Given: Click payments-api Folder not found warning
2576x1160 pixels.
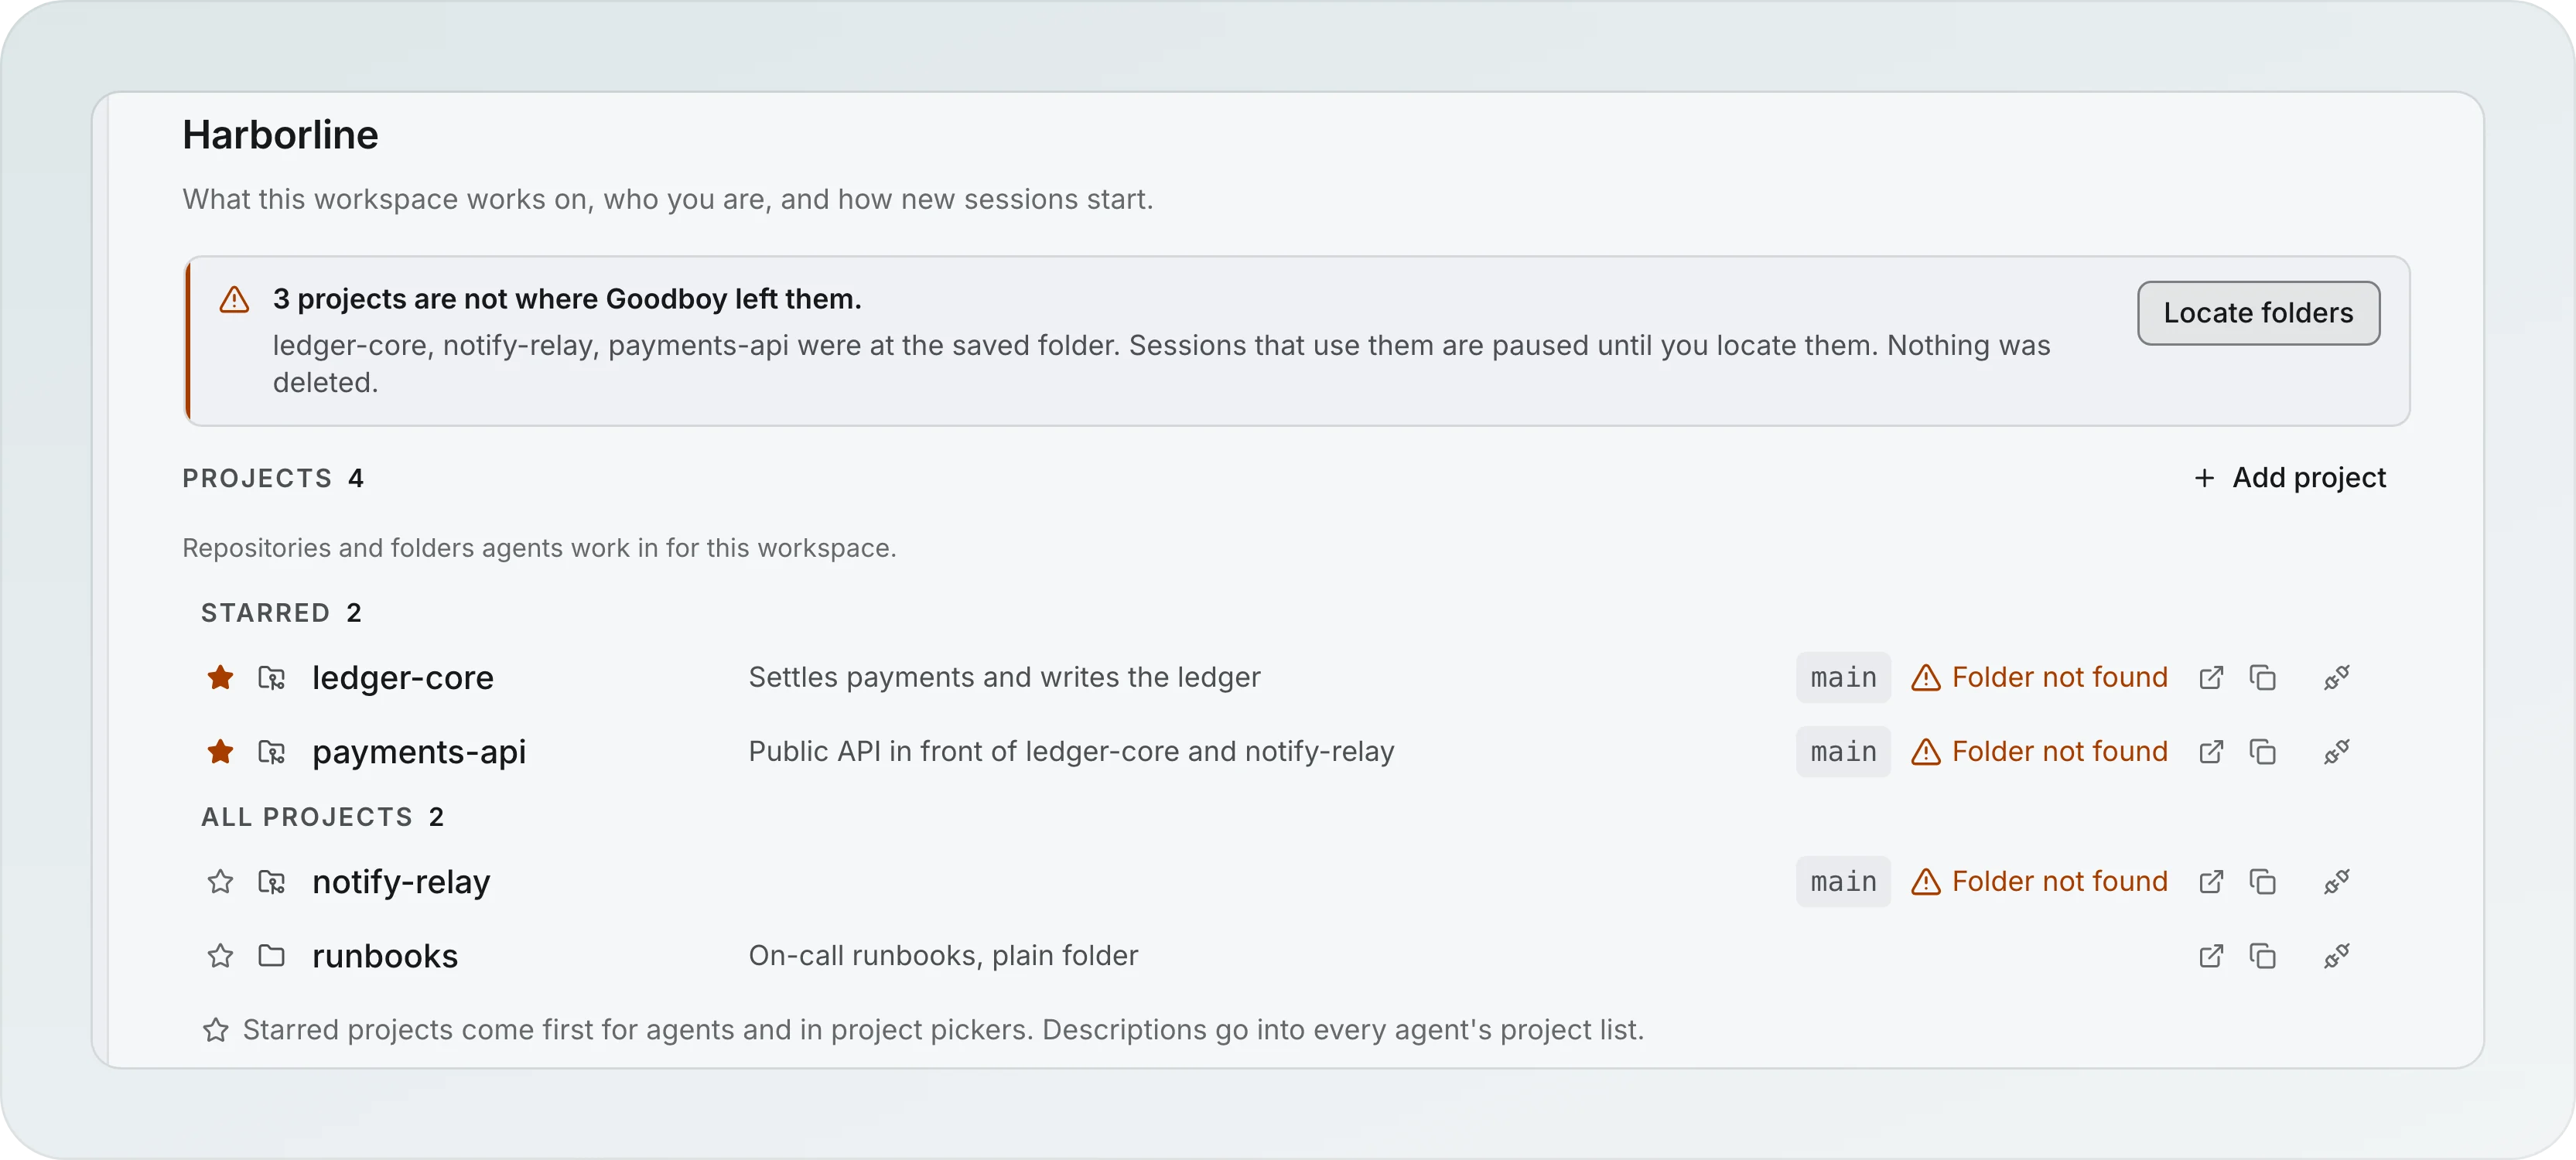Looking at the screenshot, I should (2039, 752).
